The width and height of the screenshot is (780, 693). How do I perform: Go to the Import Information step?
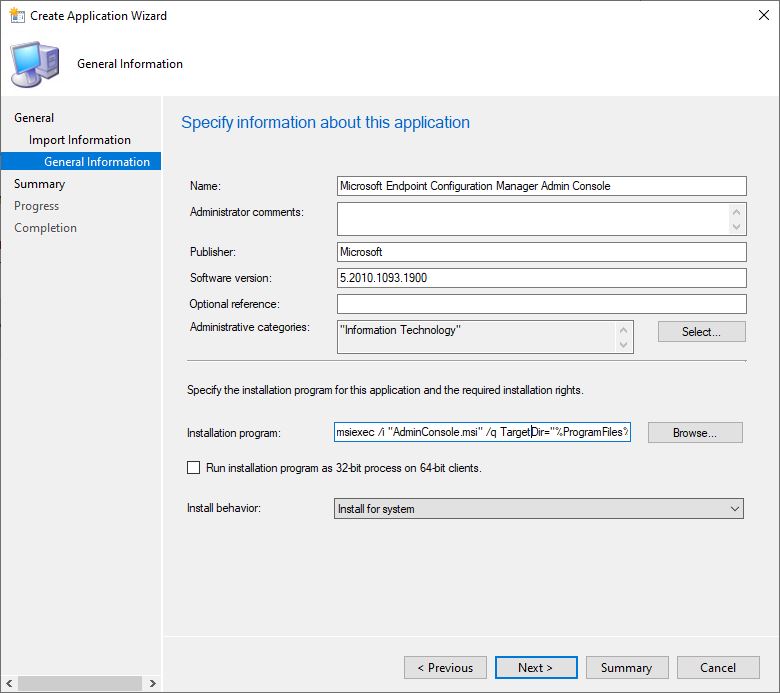[x=80, y=140]
